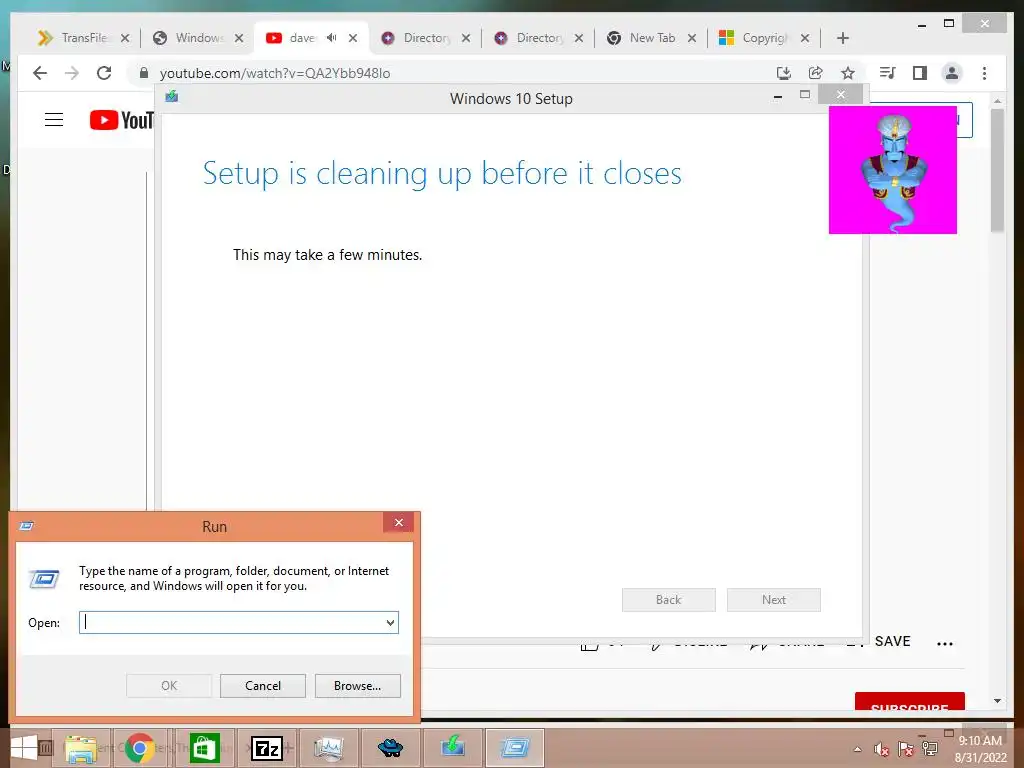
Task: Click the red SUBSCRIBE button
Action: click(x=910, y=701)
